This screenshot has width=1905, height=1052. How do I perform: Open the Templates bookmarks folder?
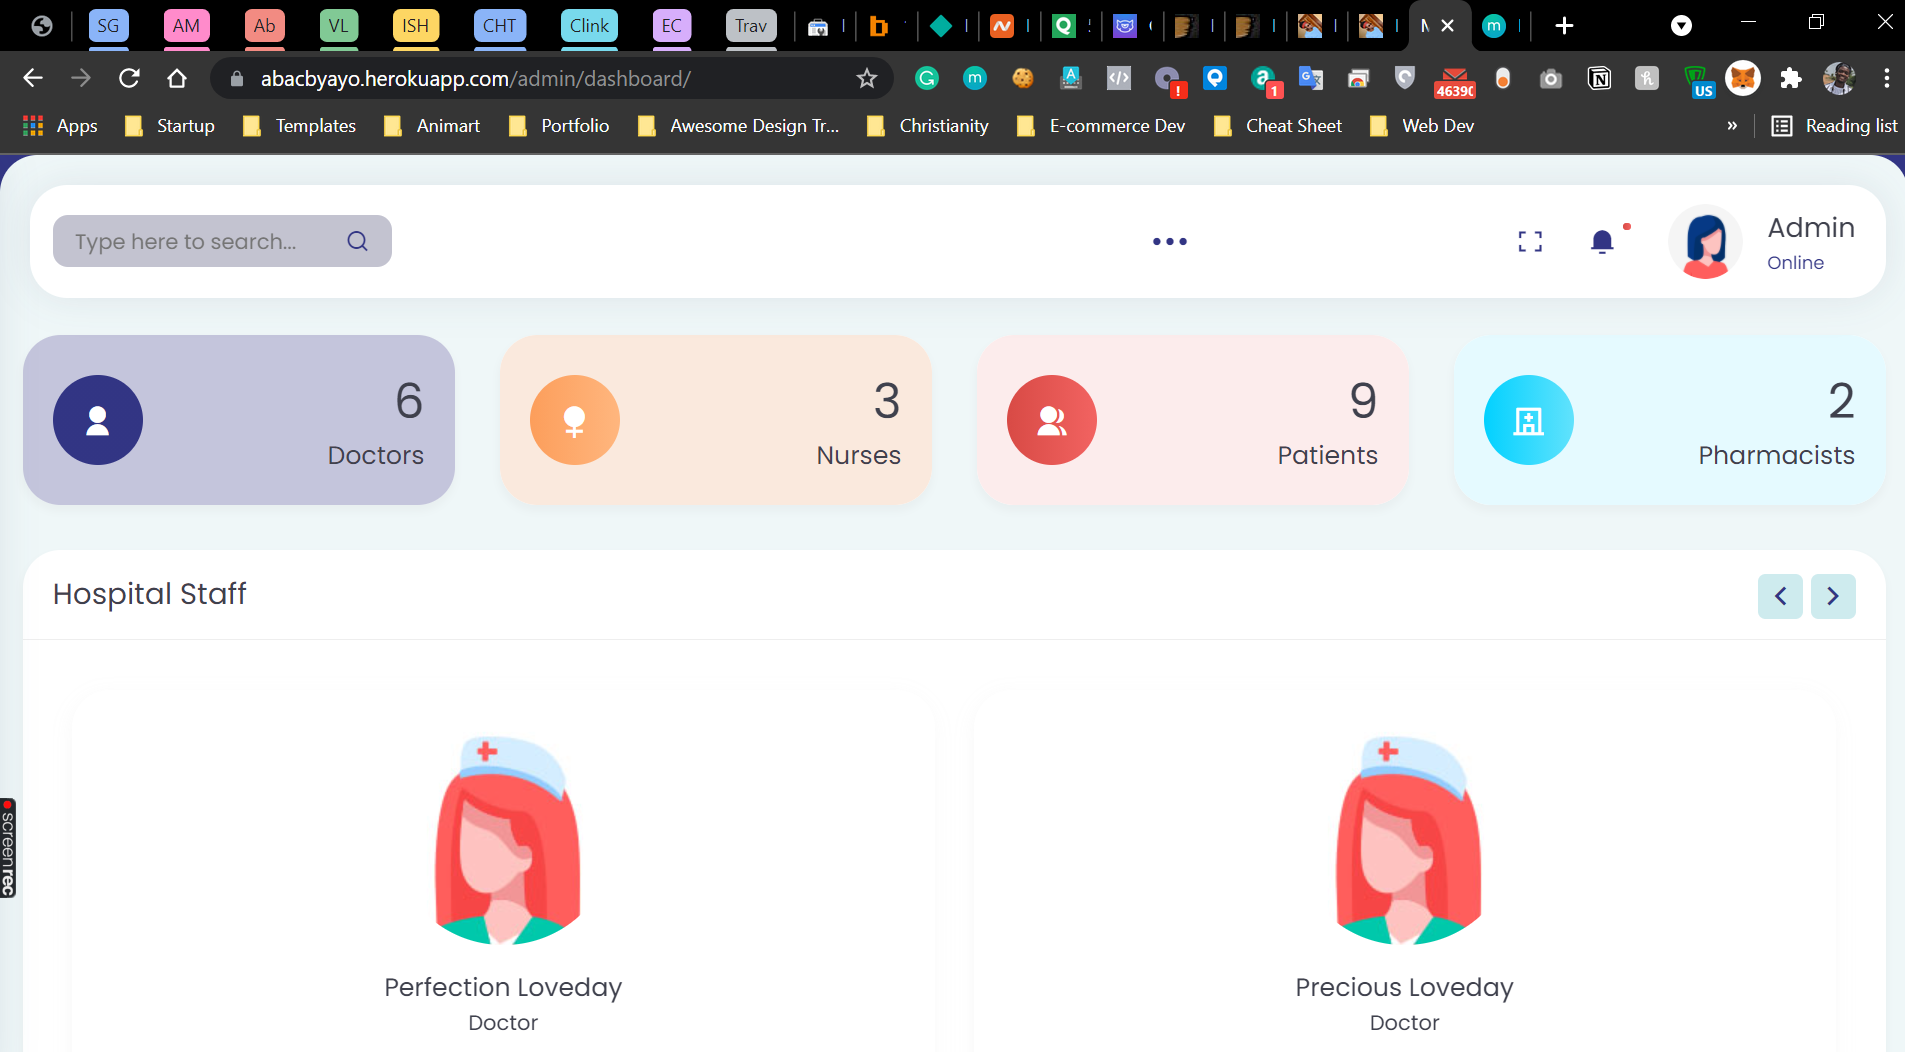point(300,125)
